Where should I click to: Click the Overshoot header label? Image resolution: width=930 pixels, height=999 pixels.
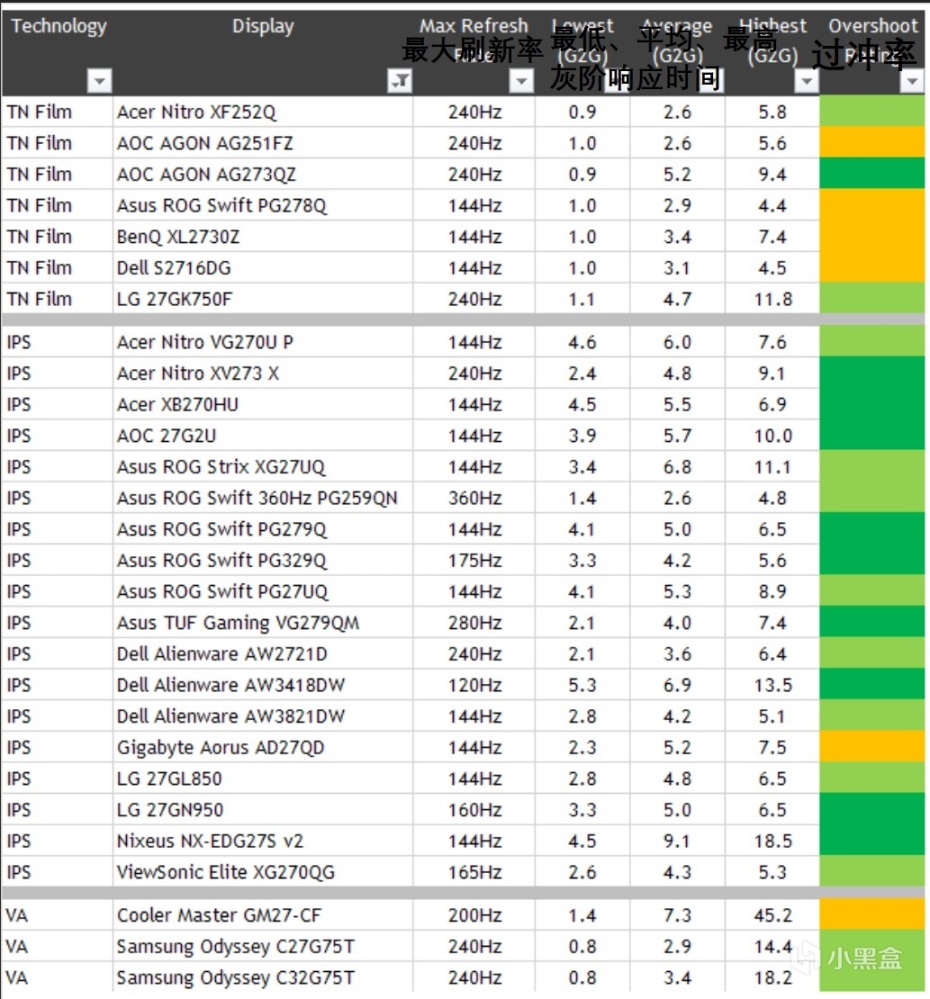tap(873, 26)
